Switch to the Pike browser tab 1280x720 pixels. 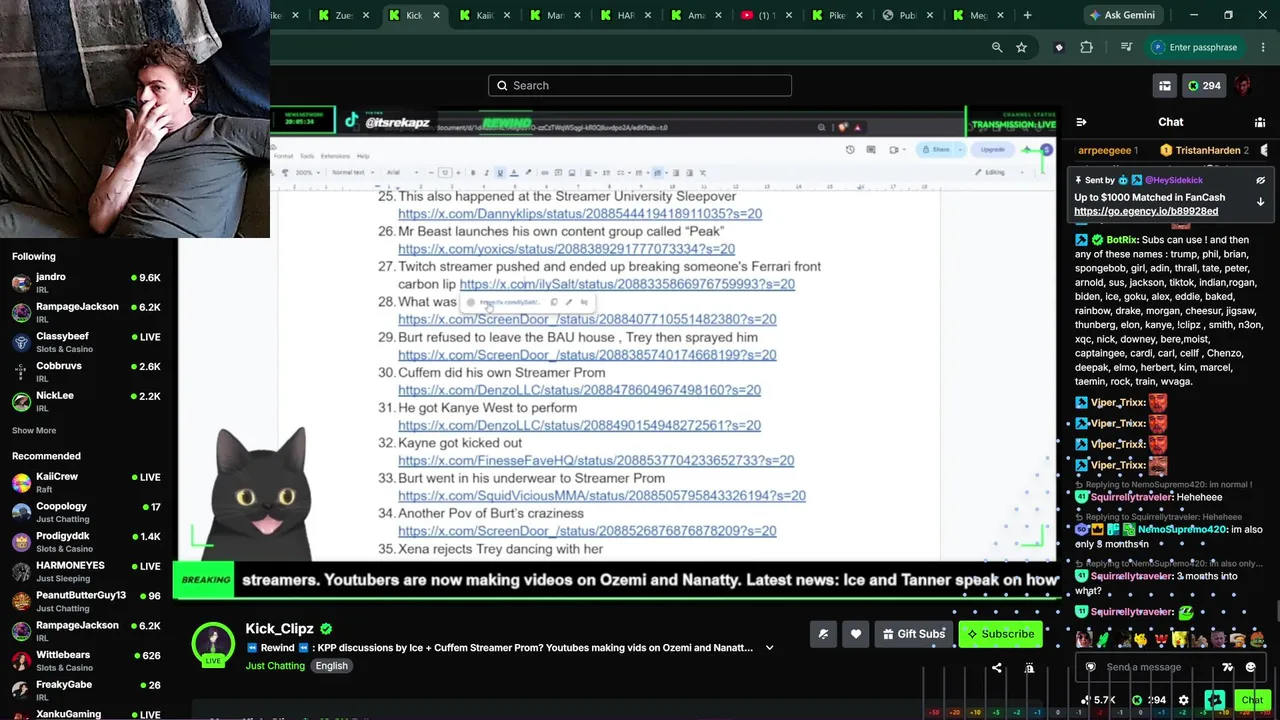click(835, 15)
